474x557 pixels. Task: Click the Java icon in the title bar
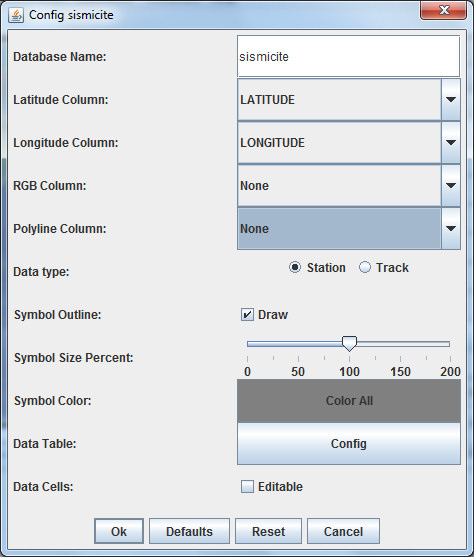tap(16, 15)
